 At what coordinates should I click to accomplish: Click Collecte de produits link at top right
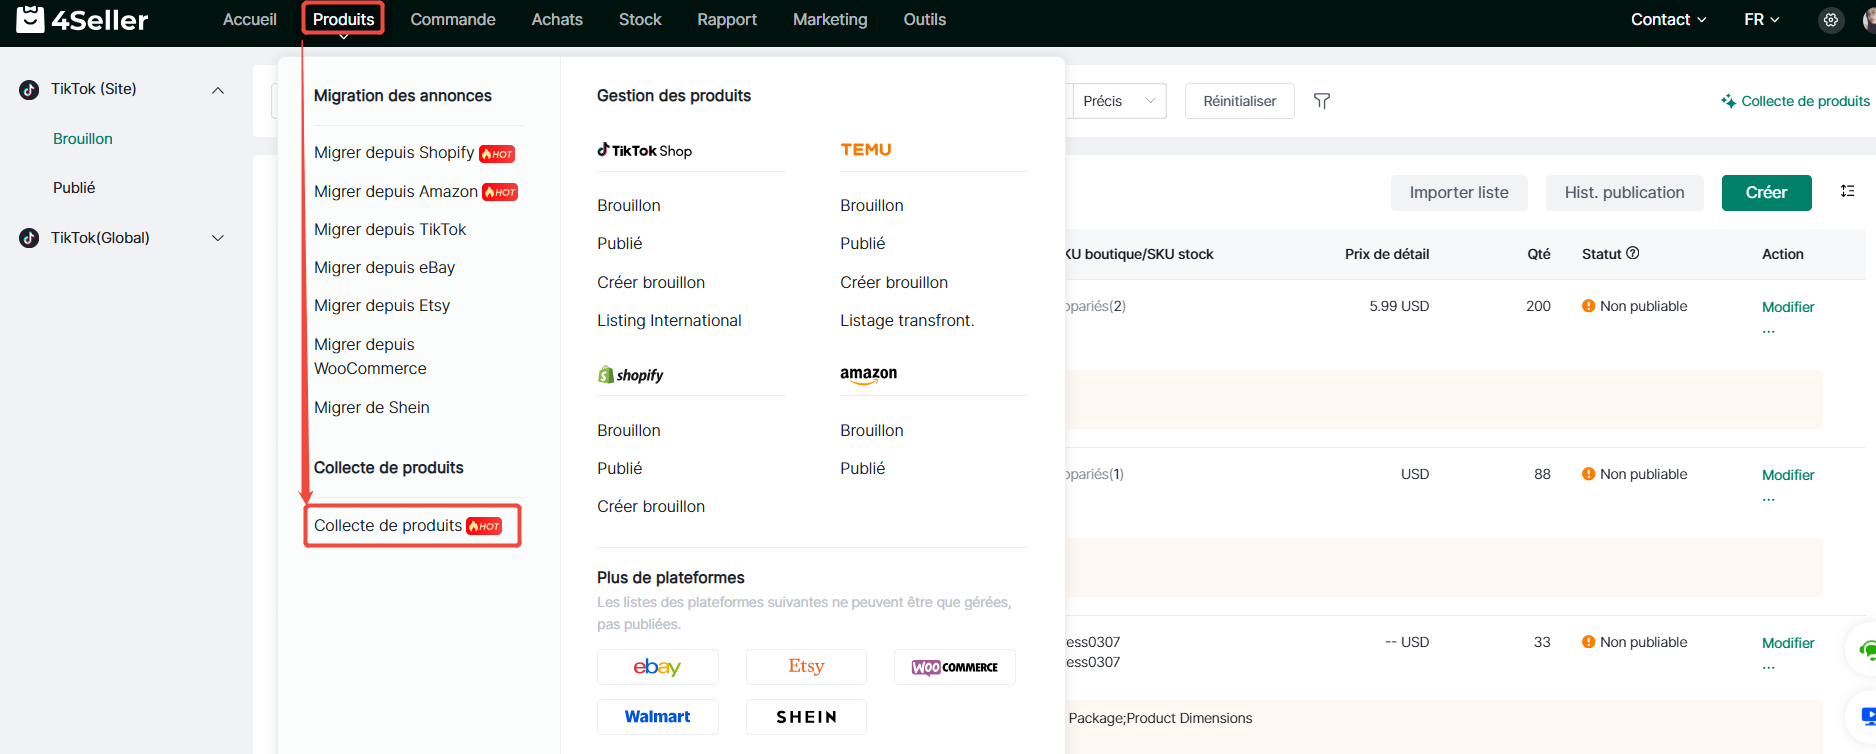pos(1805,101)
